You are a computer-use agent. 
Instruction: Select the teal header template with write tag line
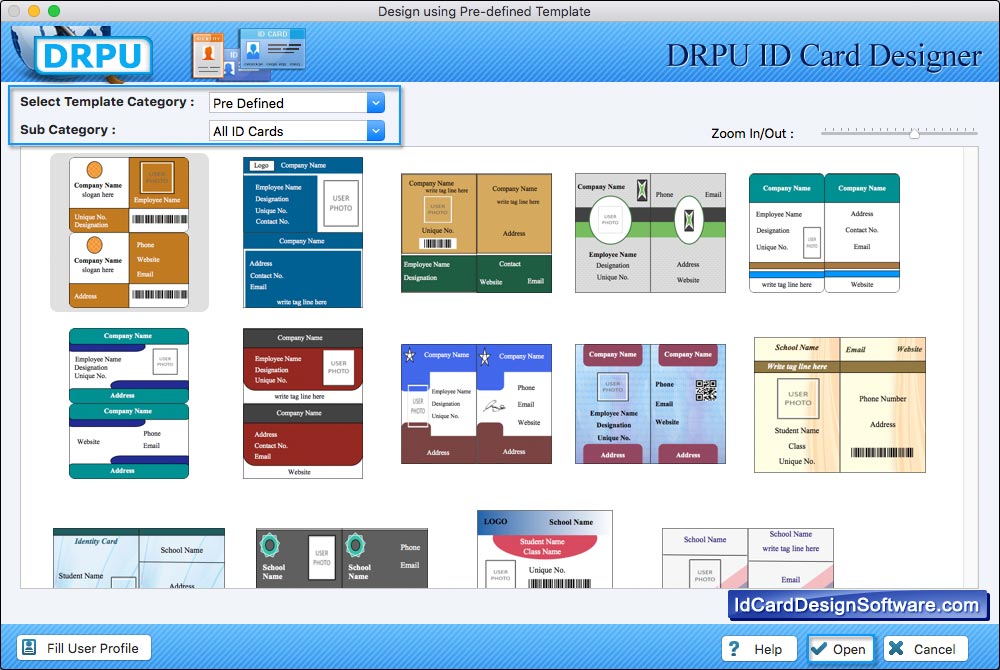pyautogui.click(x=824, y=233)
